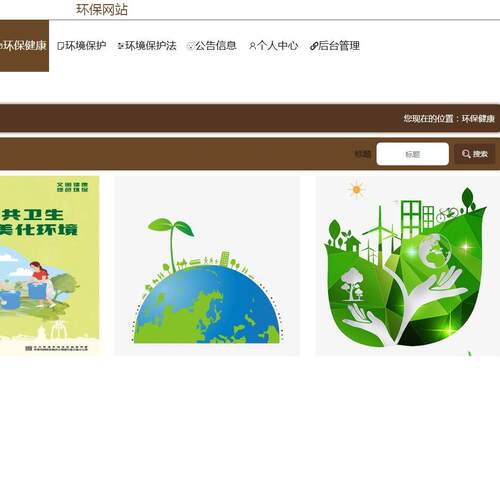Click the icon before 环境保护法
The width and height of the screenshot is (500, 500).
point(121,46)
